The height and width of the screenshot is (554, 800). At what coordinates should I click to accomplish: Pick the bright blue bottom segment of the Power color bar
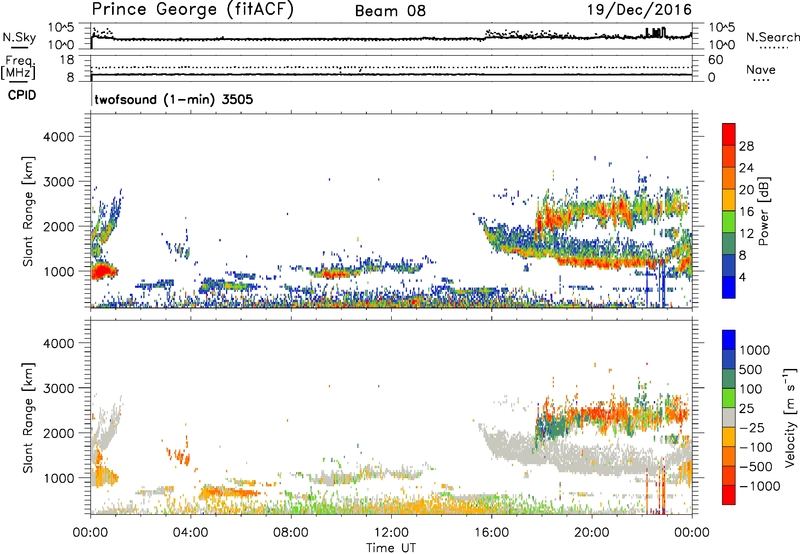tap(729, 287)
